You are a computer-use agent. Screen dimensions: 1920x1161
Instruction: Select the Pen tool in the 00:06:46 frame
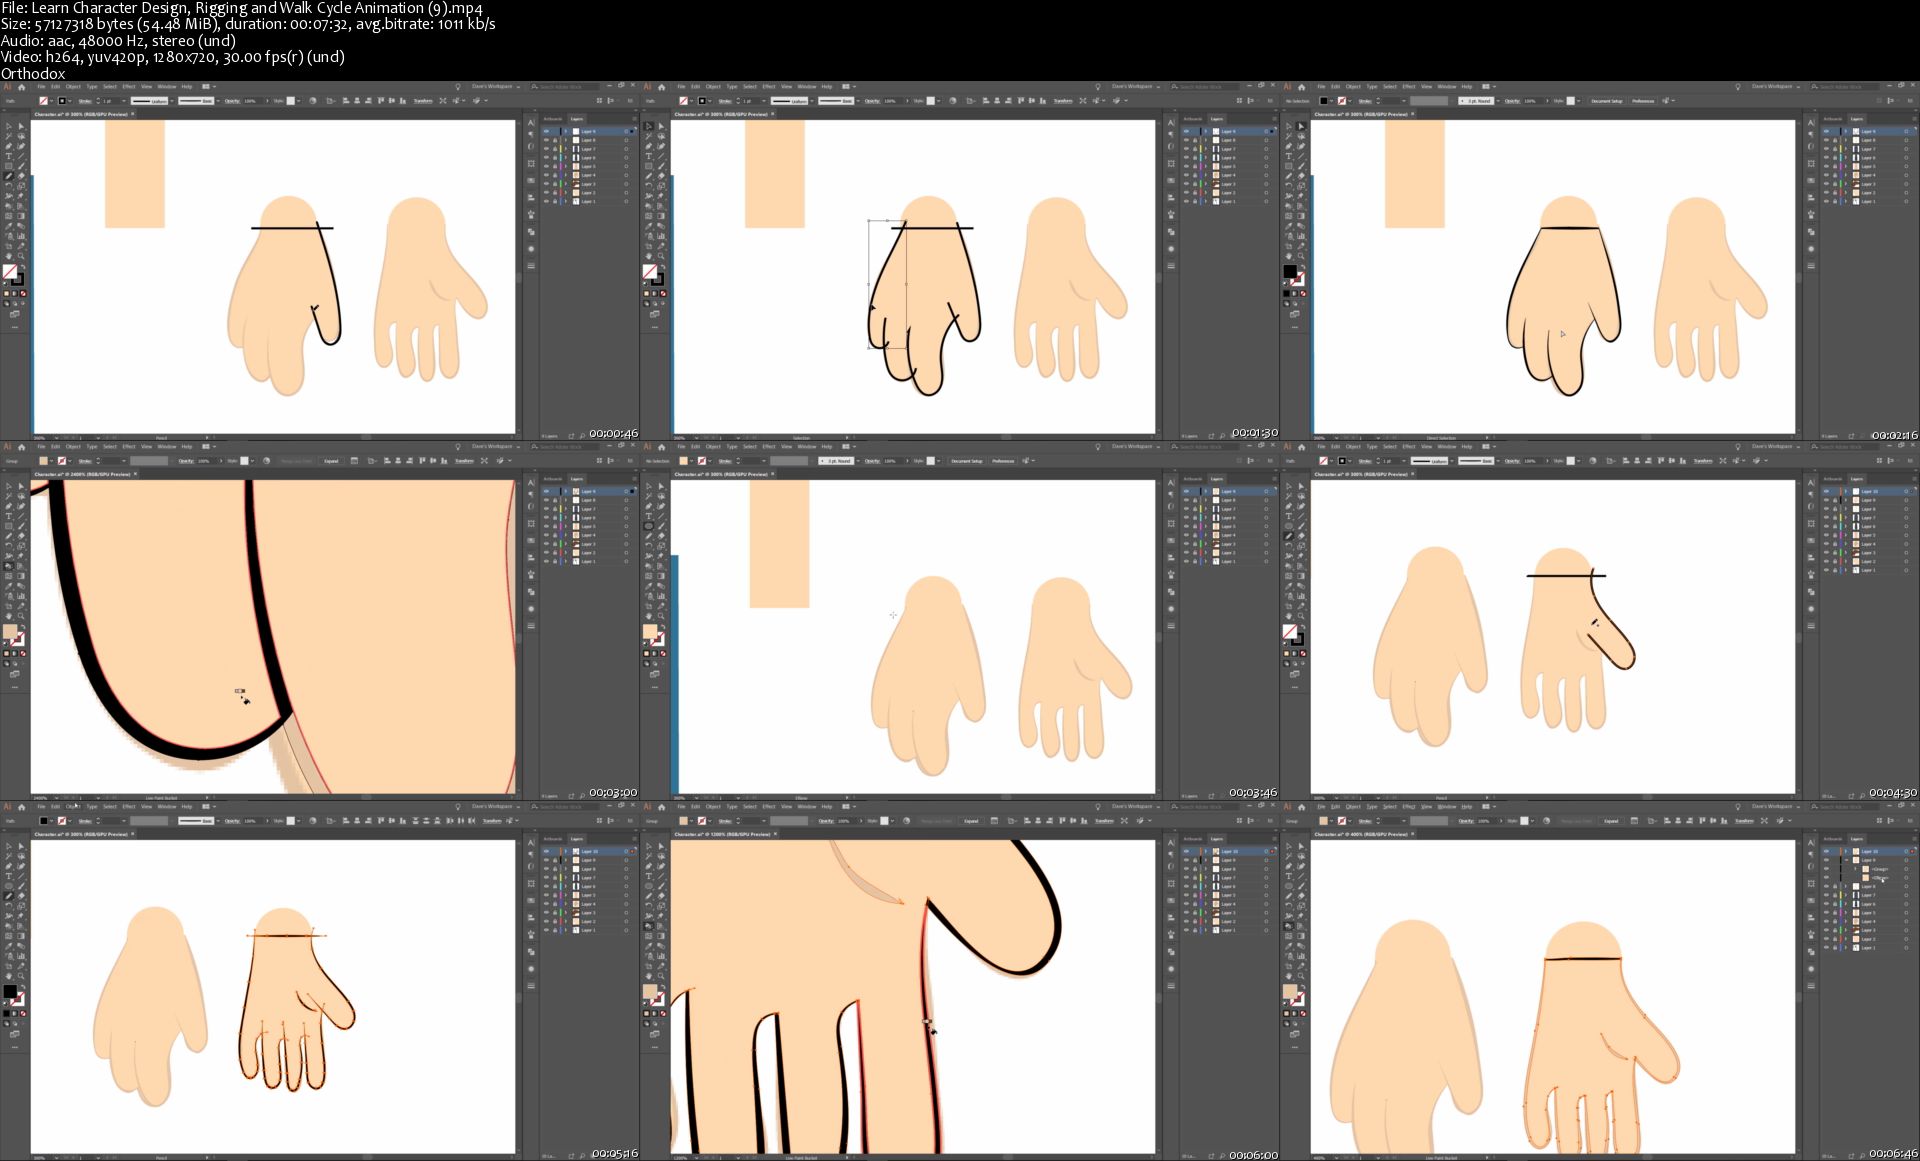pyautogui.click(x=1288, y=866)
